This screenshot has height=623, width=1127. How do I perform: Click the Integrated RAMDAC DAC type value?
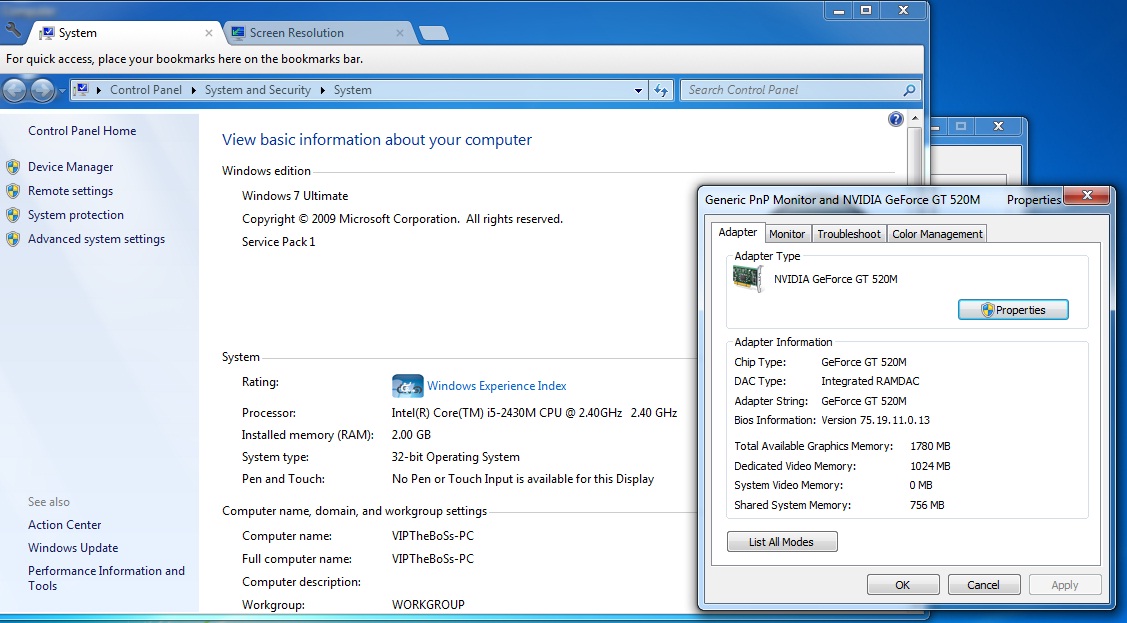coord(870,382)
